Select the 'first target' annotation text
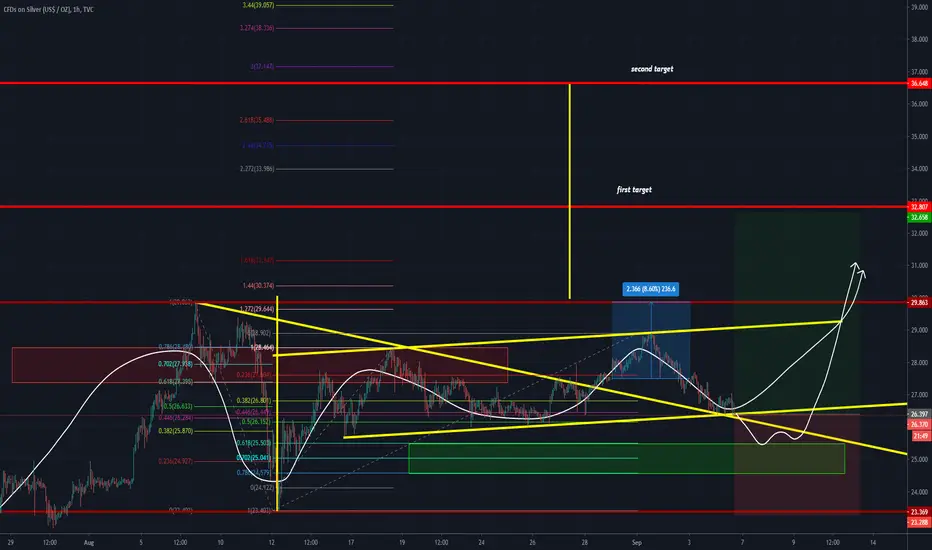Image resolution: width=932 pixels, height=550 pixels. pos(634,190)
